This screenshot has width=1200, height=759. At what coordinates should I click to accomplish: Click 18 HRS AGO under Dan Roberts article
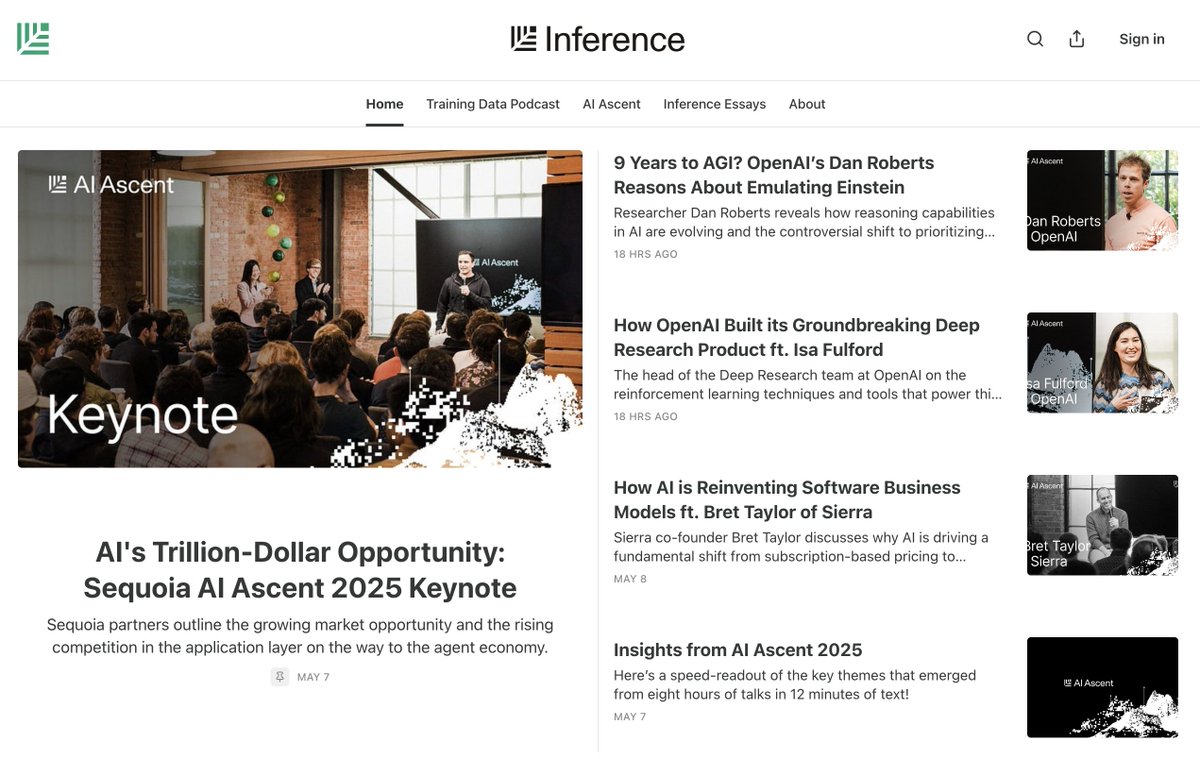tap(646, 254)
